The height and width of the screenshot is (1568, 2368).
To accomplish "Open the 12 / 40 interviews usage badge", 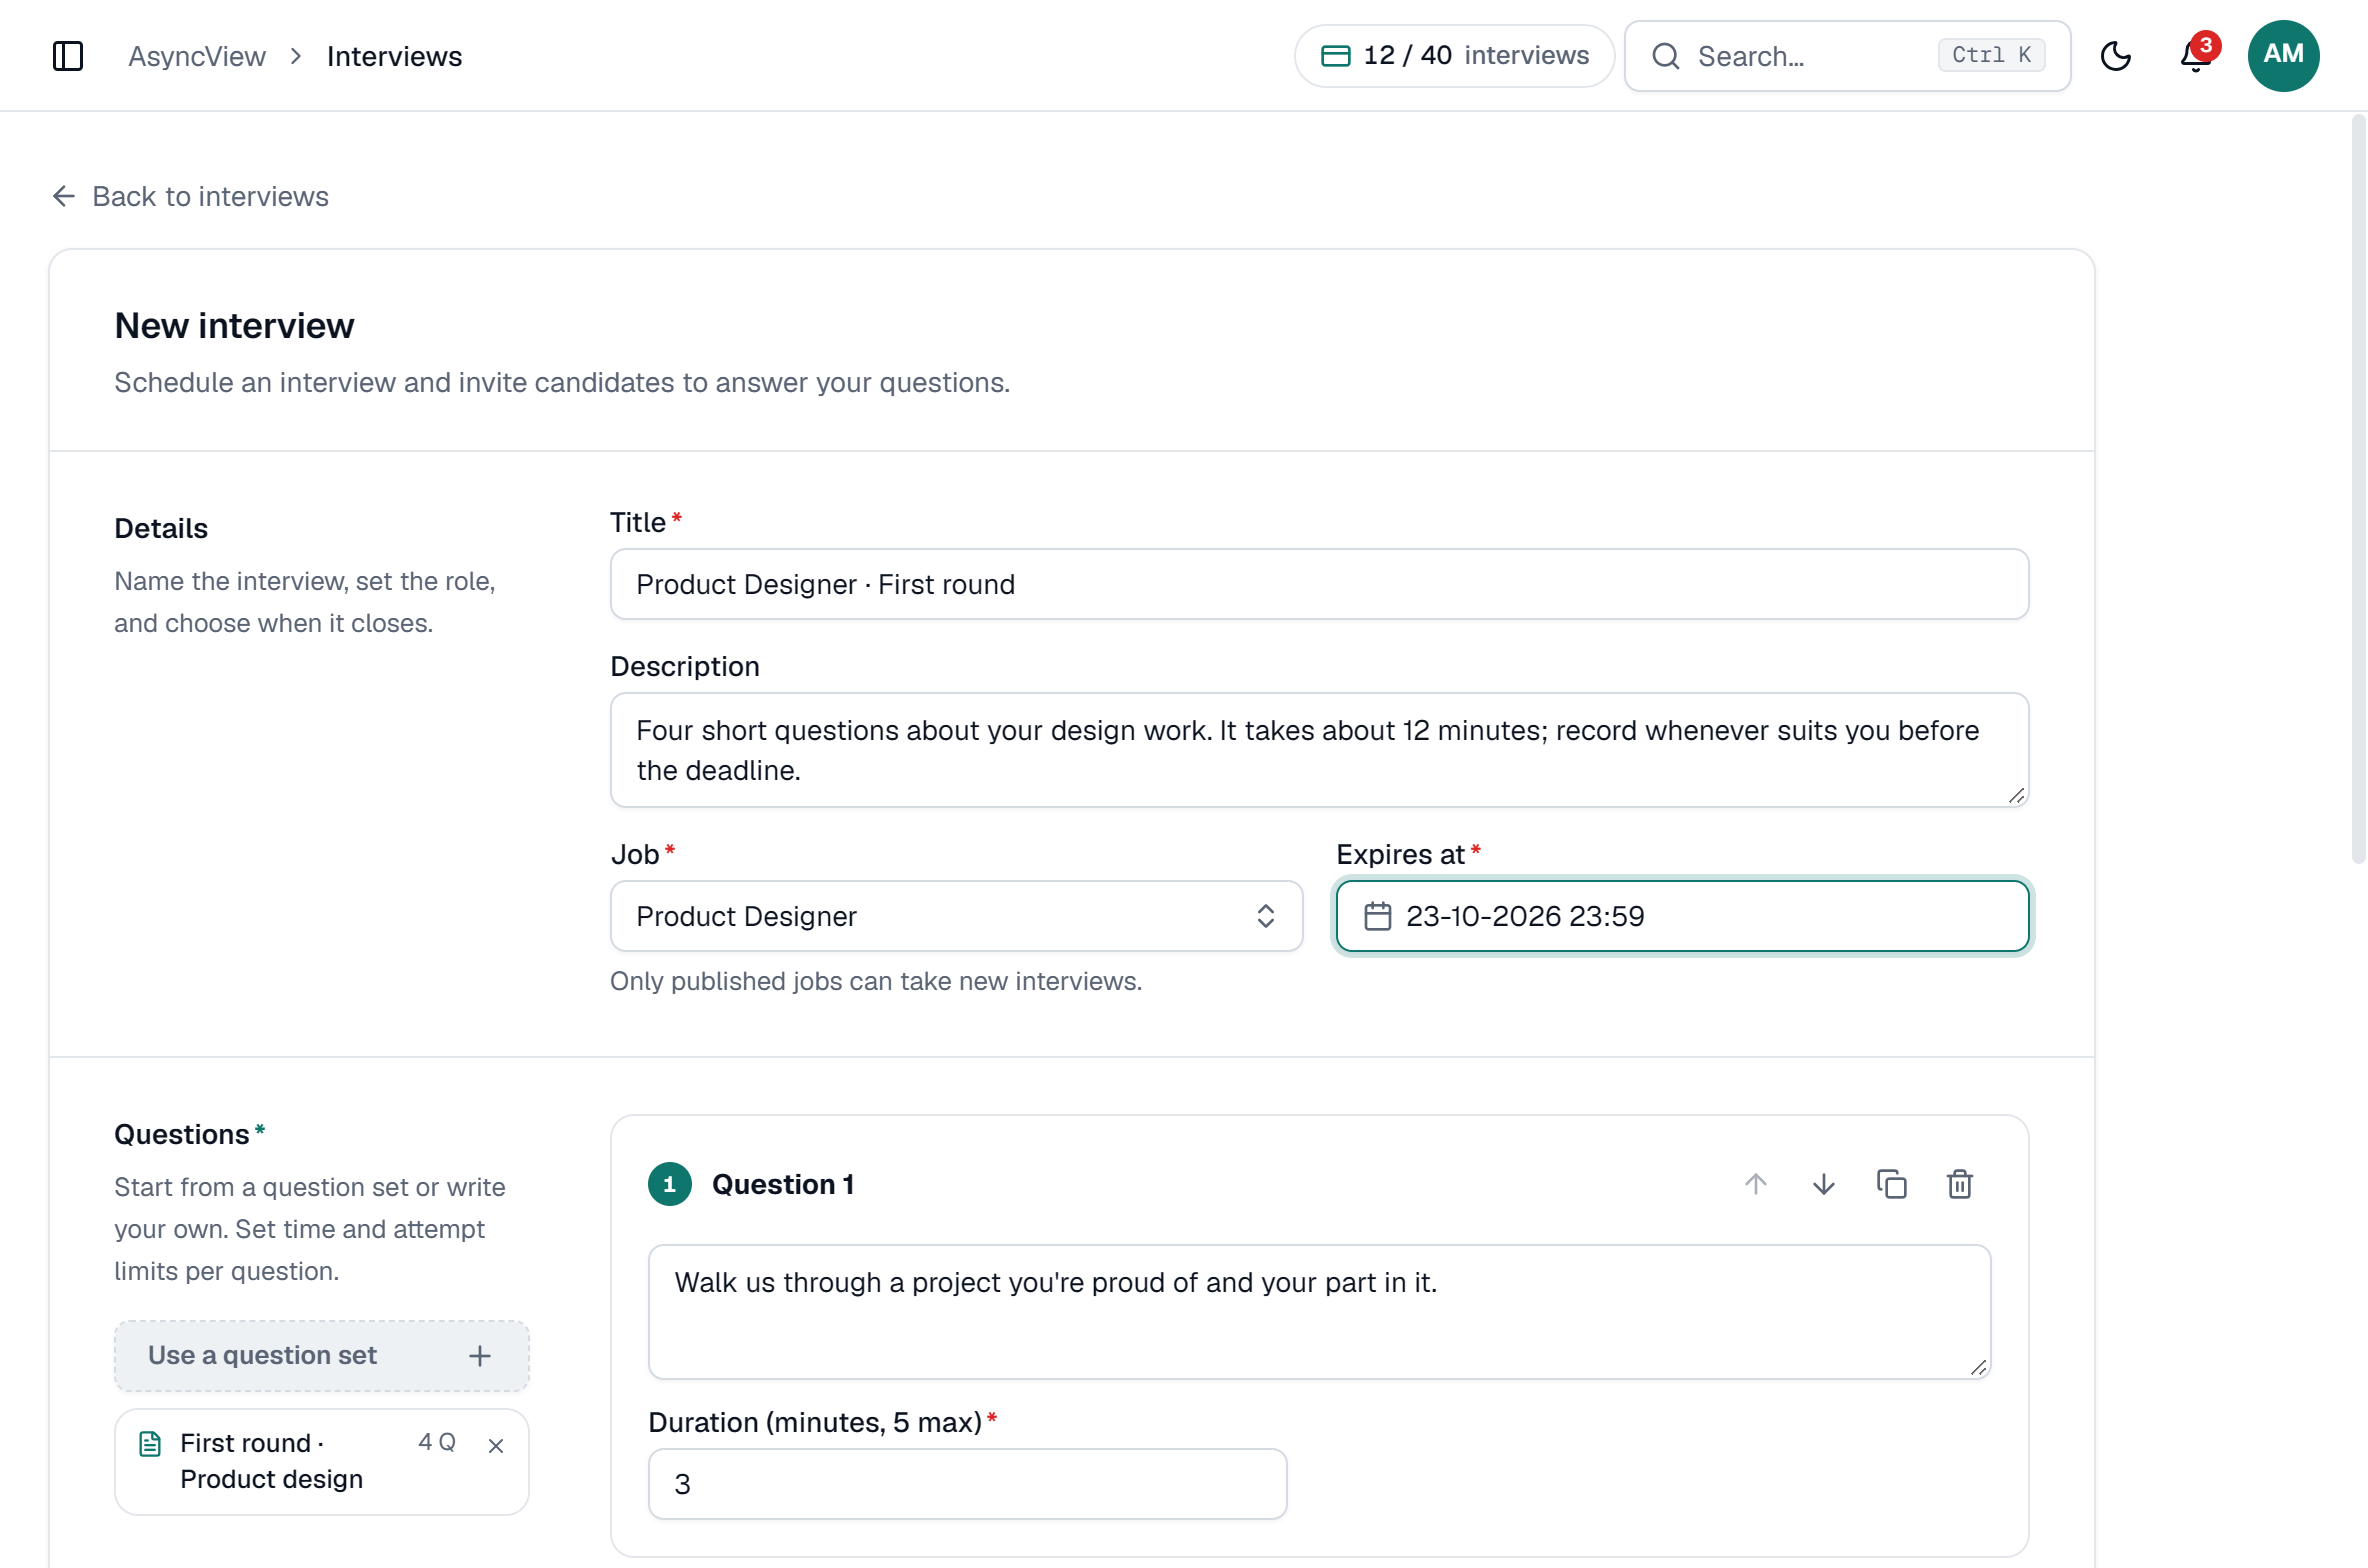I will pyautogui.click(x=1454, y=56).
